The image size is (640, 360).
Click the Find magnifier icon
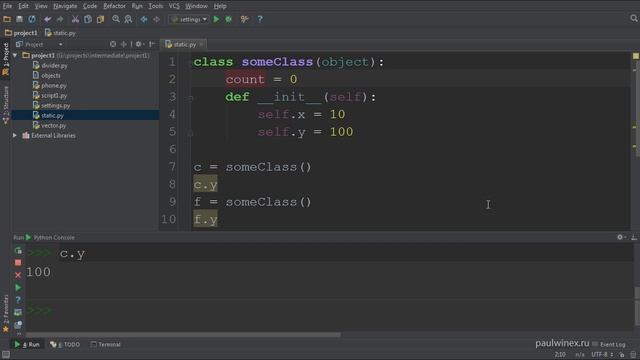(x=116, y=19)
